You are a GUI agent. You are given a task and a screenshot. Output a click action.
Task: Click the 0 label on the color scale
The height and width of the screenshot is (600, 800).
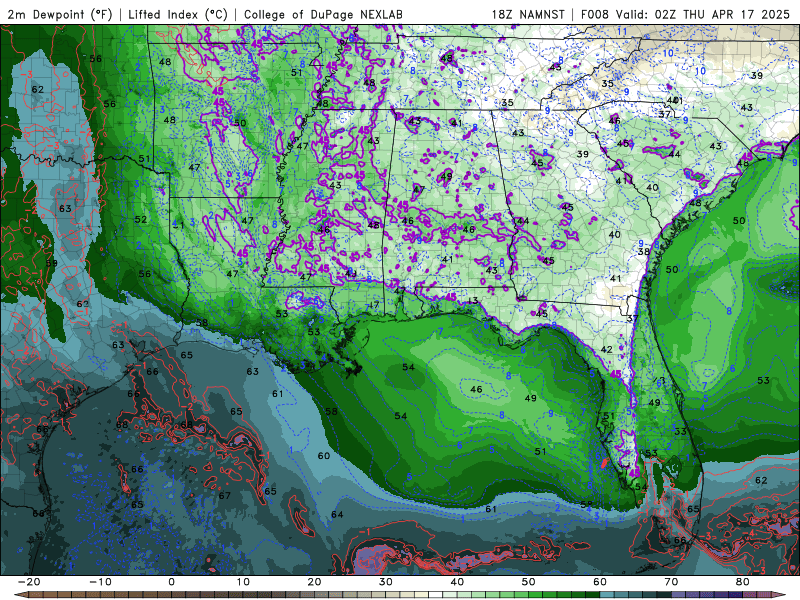(x=171, y=582)
